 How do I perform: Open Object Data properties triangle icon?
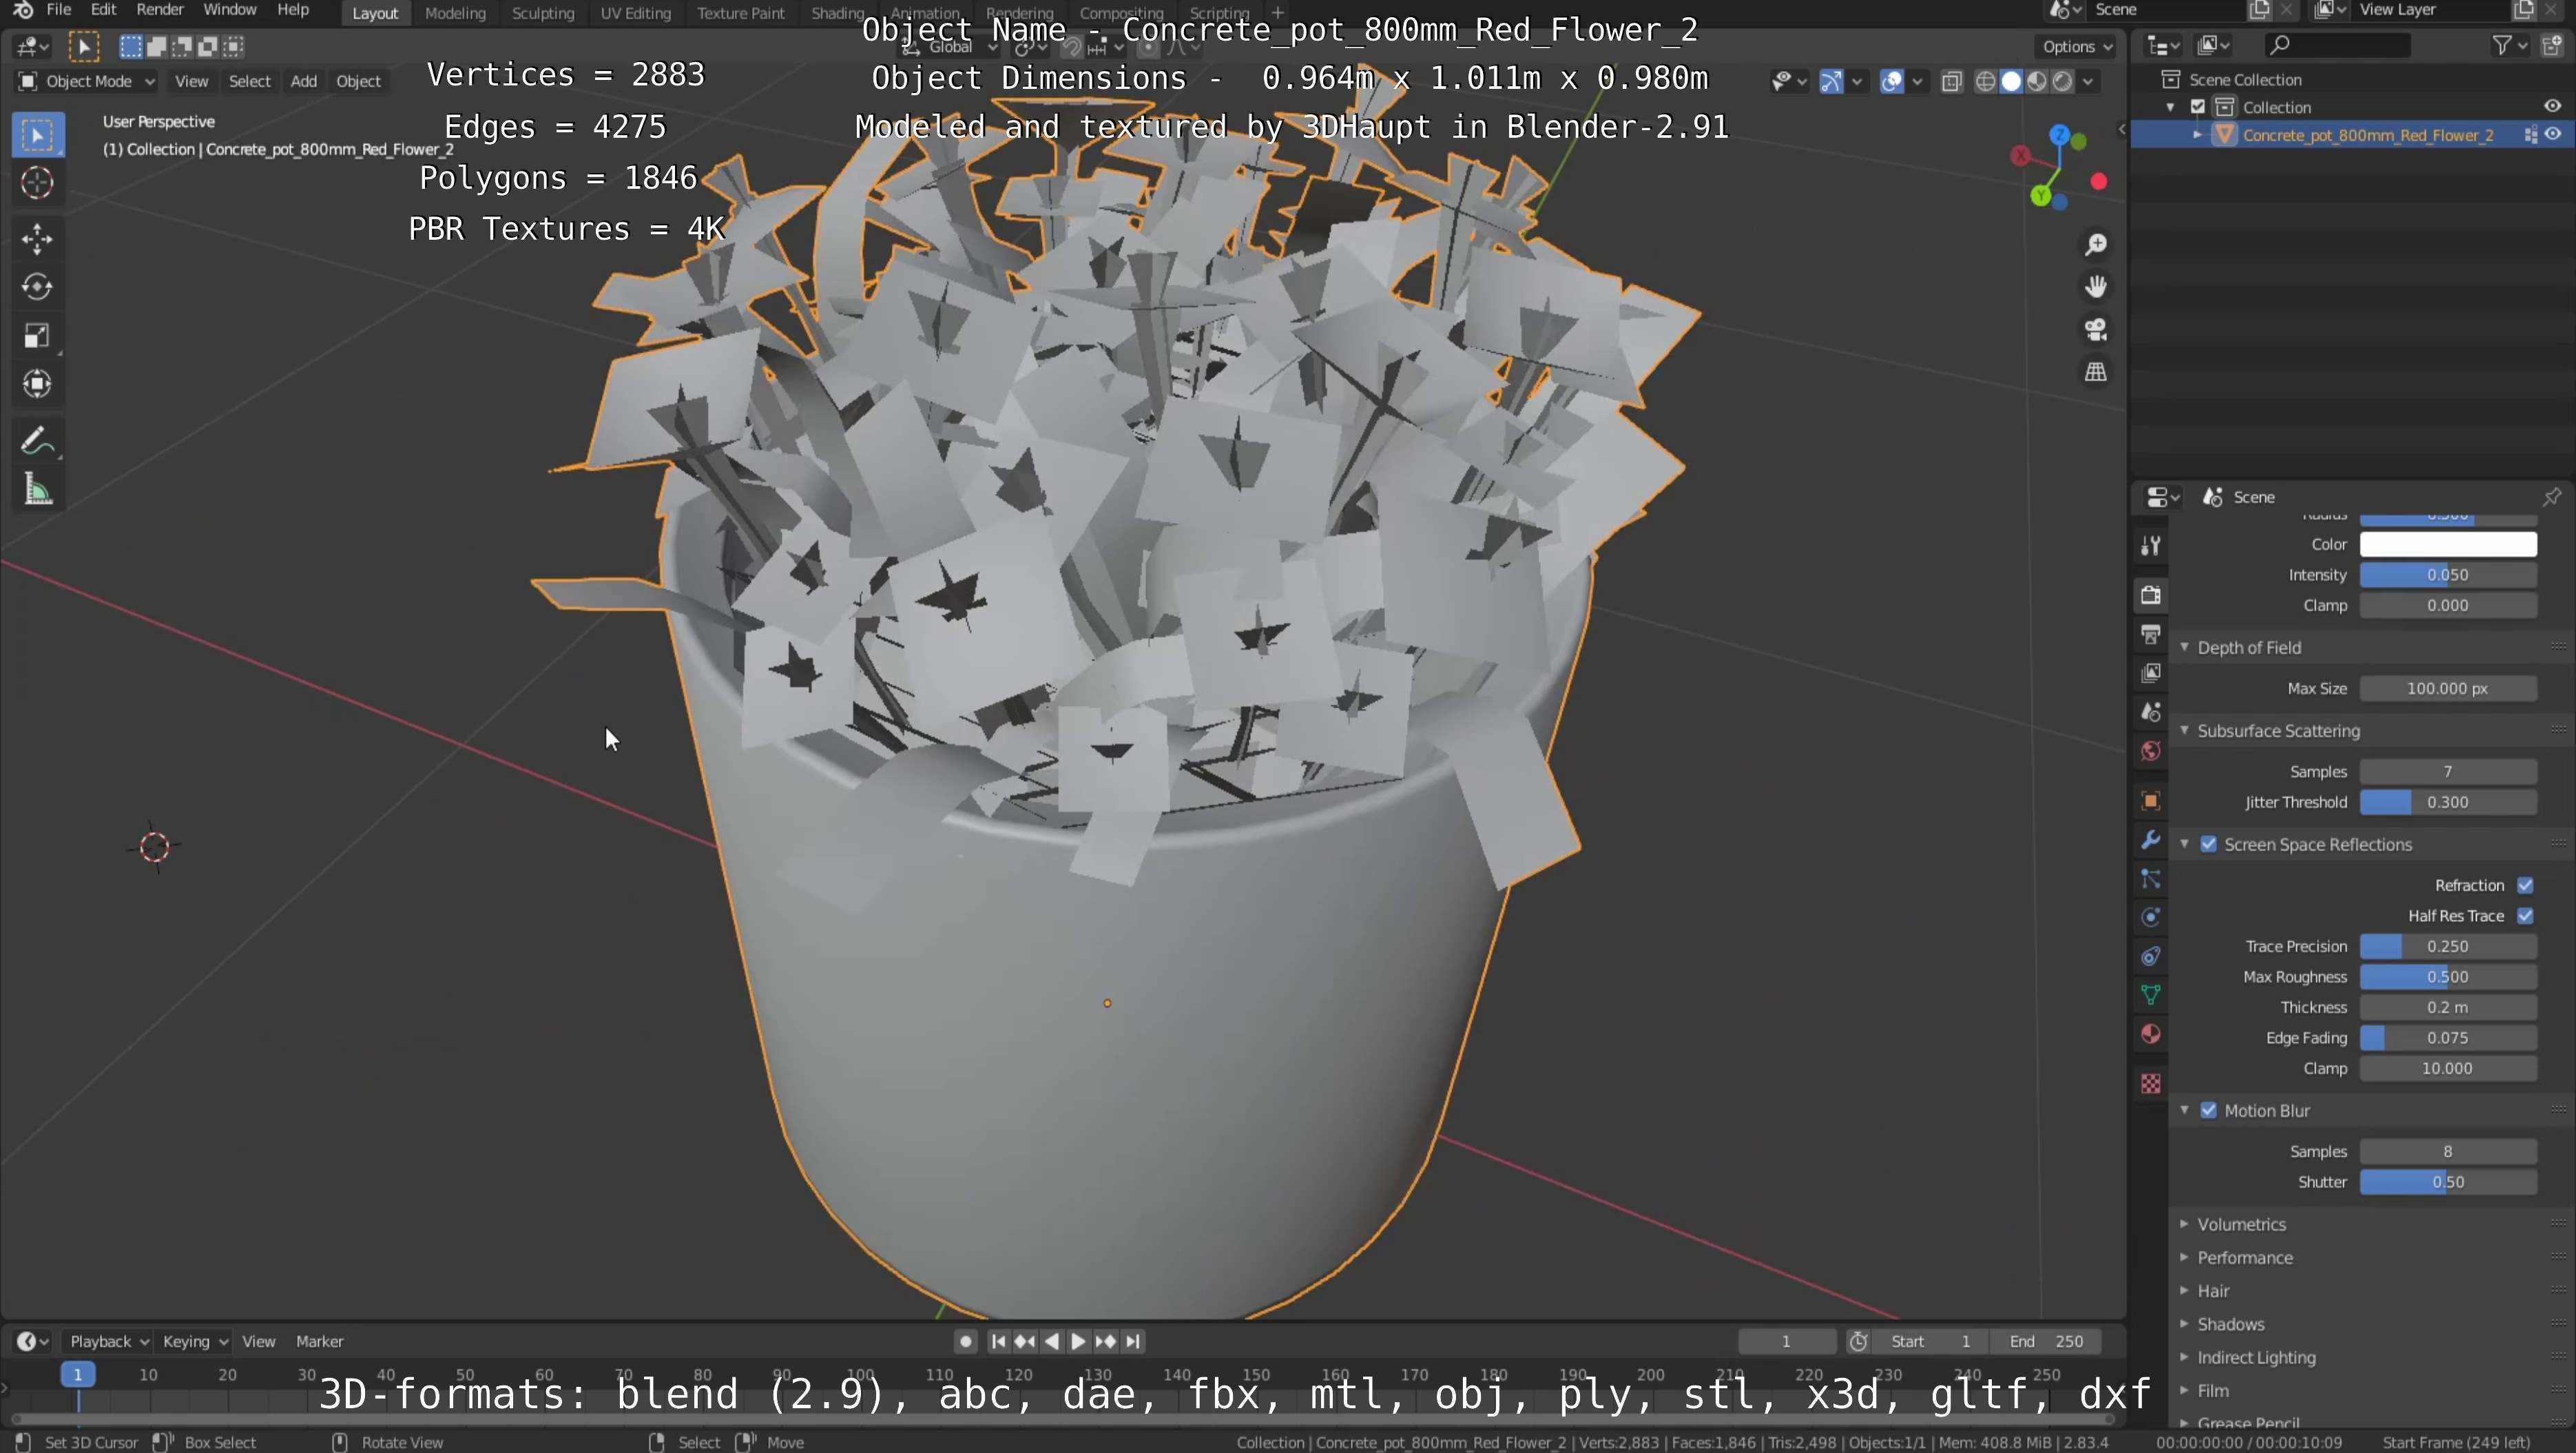[2150, 995]
